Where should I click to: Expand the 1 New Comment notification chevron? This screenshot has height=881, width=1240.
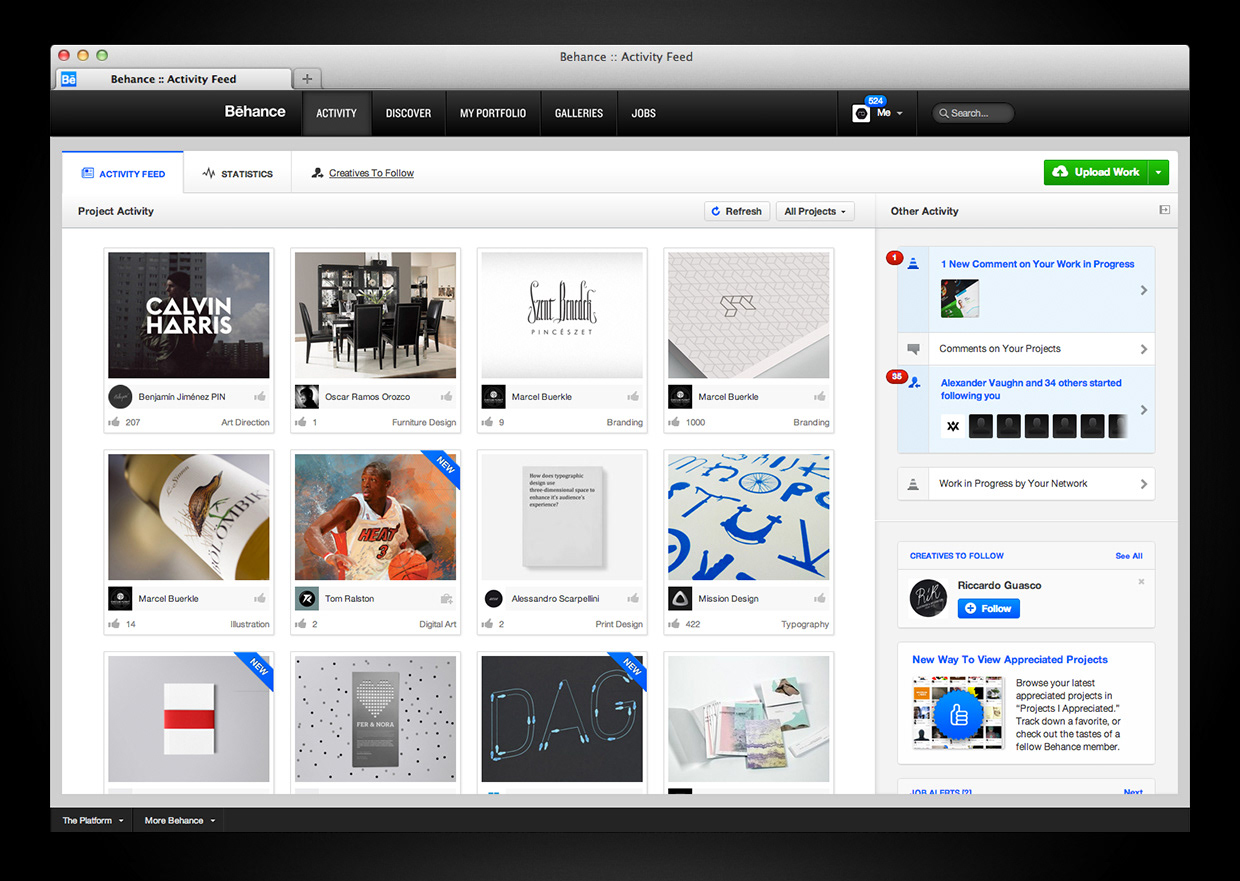(x=1144, y=290)
